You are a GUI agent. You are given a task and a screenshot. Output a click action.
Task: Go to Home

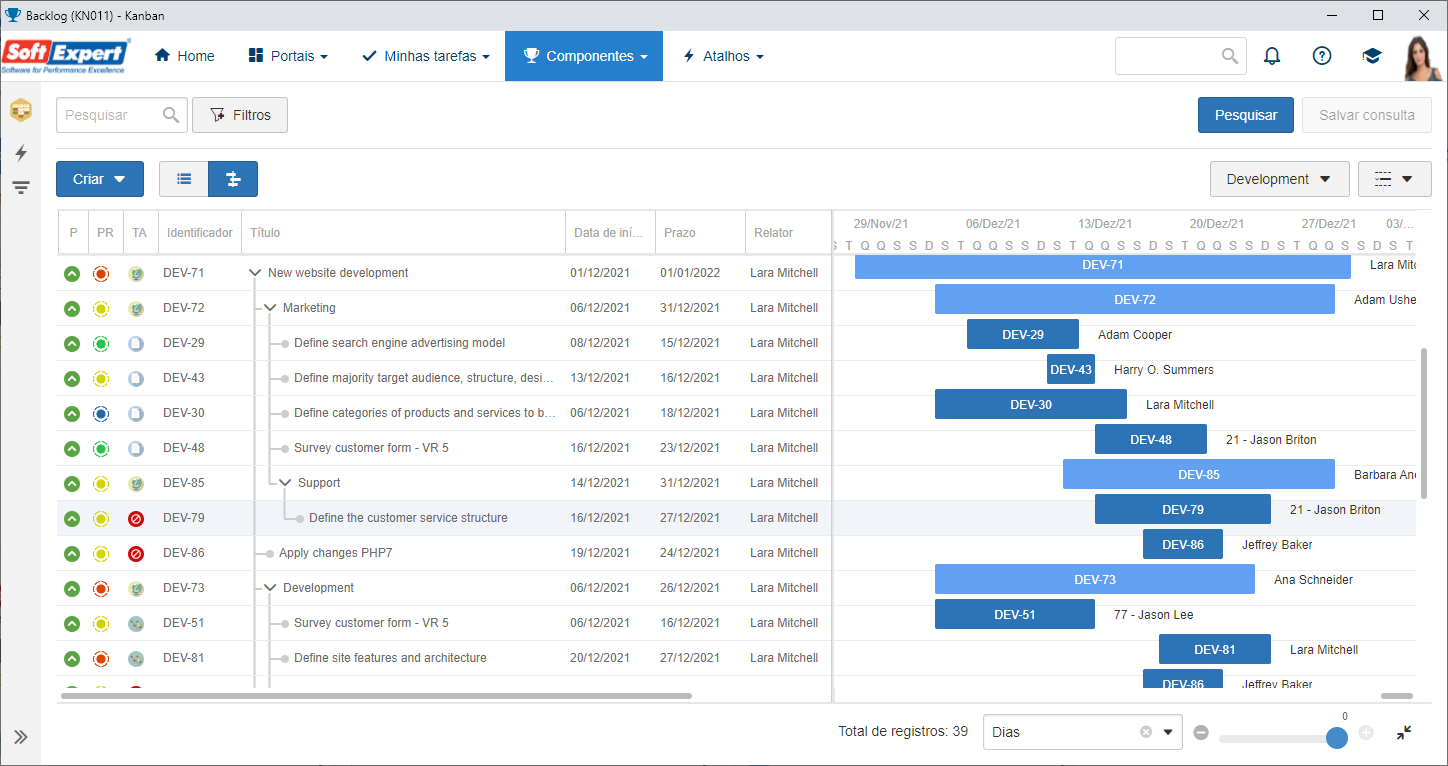click(185, 56)
